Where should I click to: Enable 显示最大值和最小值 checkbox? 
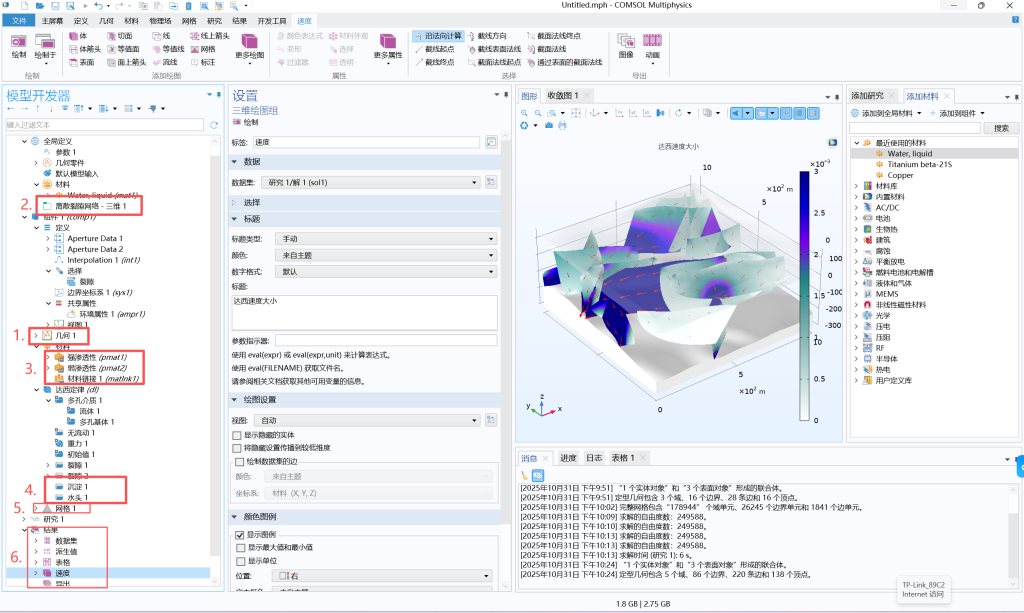(x=238, y=548)
